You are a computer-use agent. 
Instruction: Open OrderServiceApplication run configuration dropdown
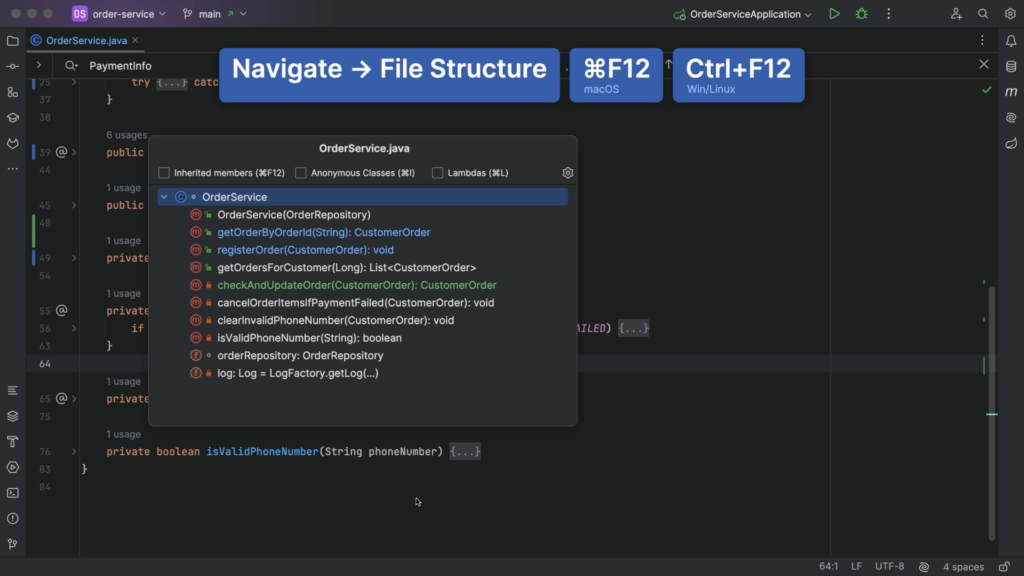tap(743, 14)
